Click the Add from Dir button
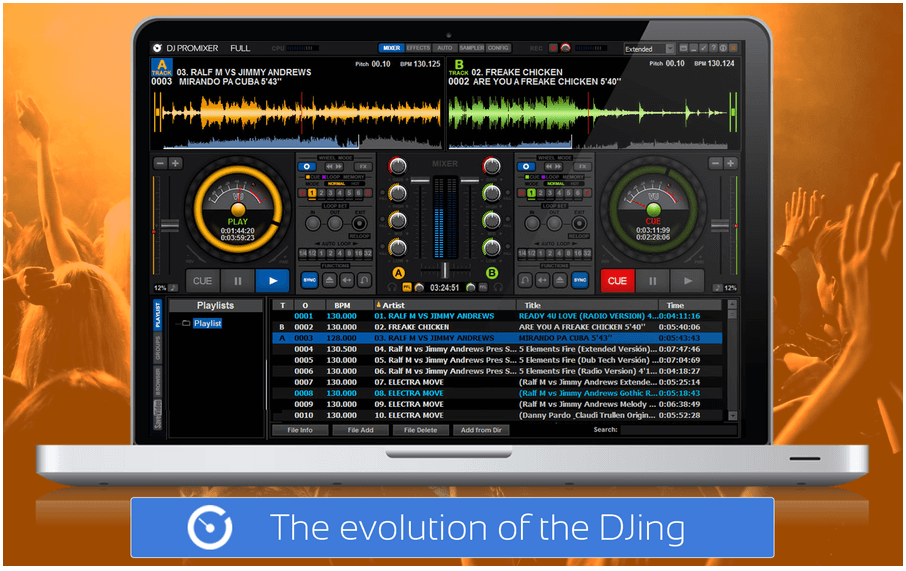The image size is (906, 571). 481,430
